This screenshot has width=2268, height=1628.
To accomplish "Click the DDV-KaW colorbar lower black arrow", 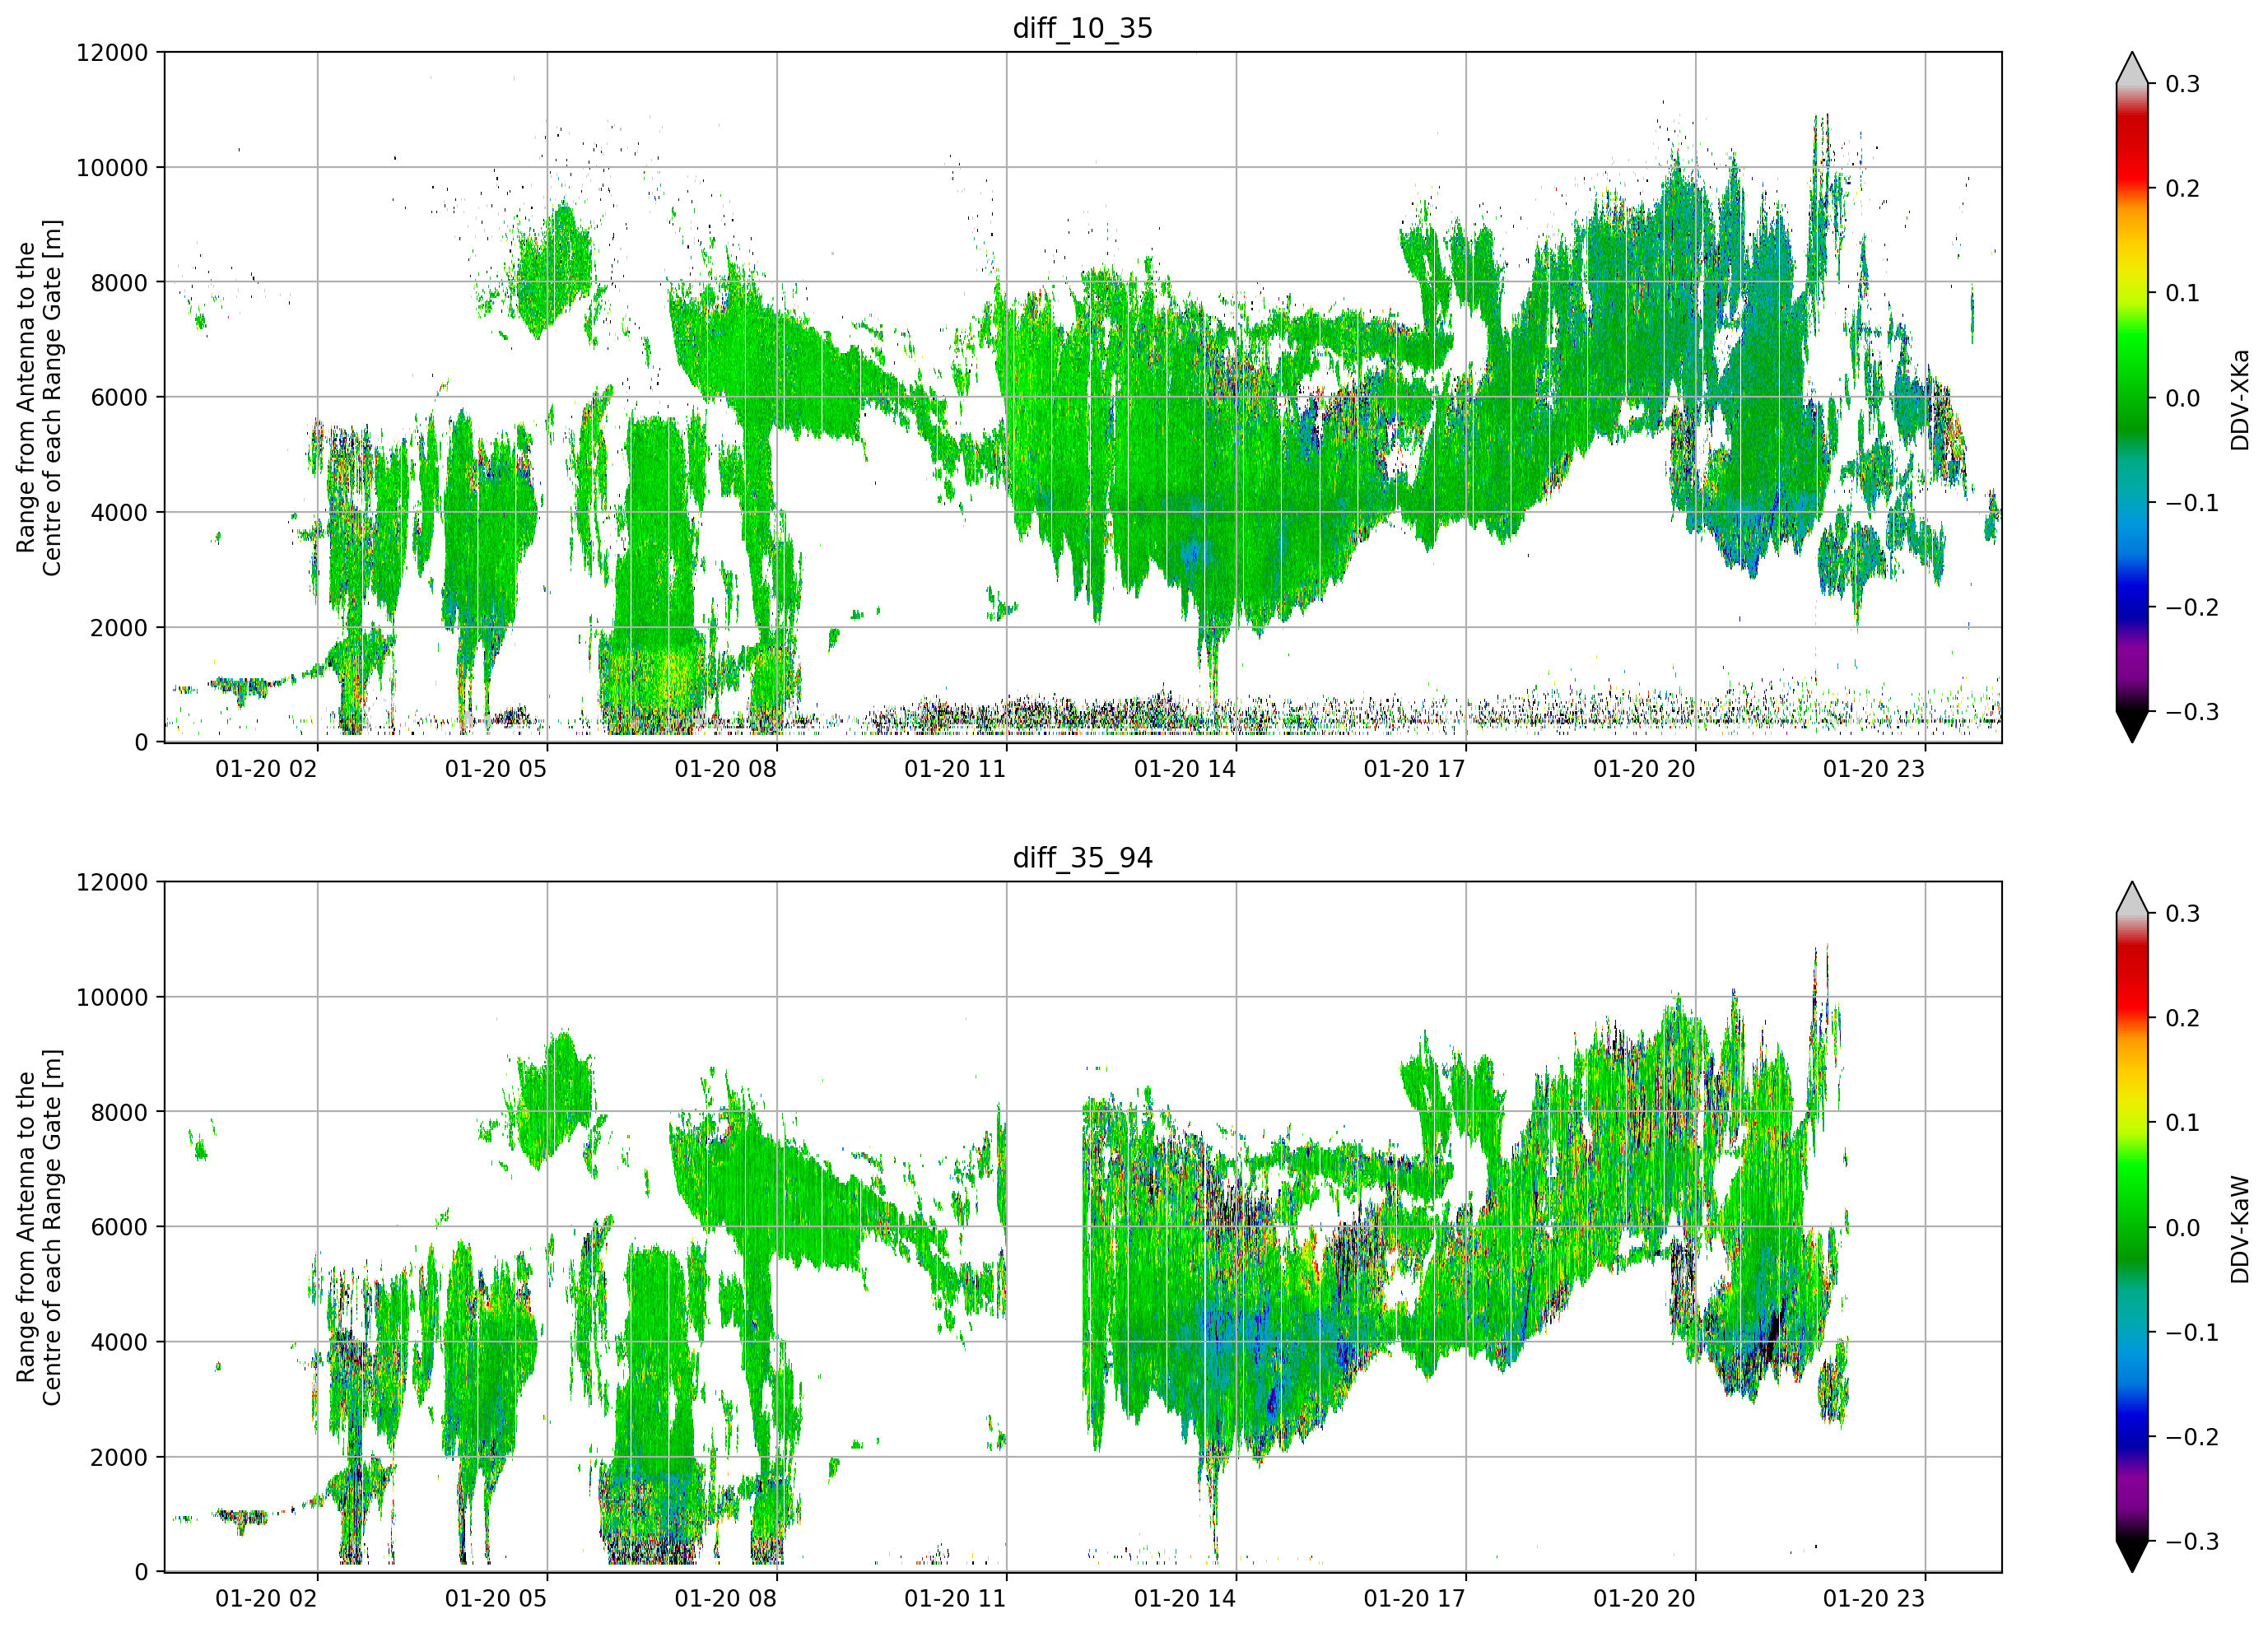I will [2132, 1556].
